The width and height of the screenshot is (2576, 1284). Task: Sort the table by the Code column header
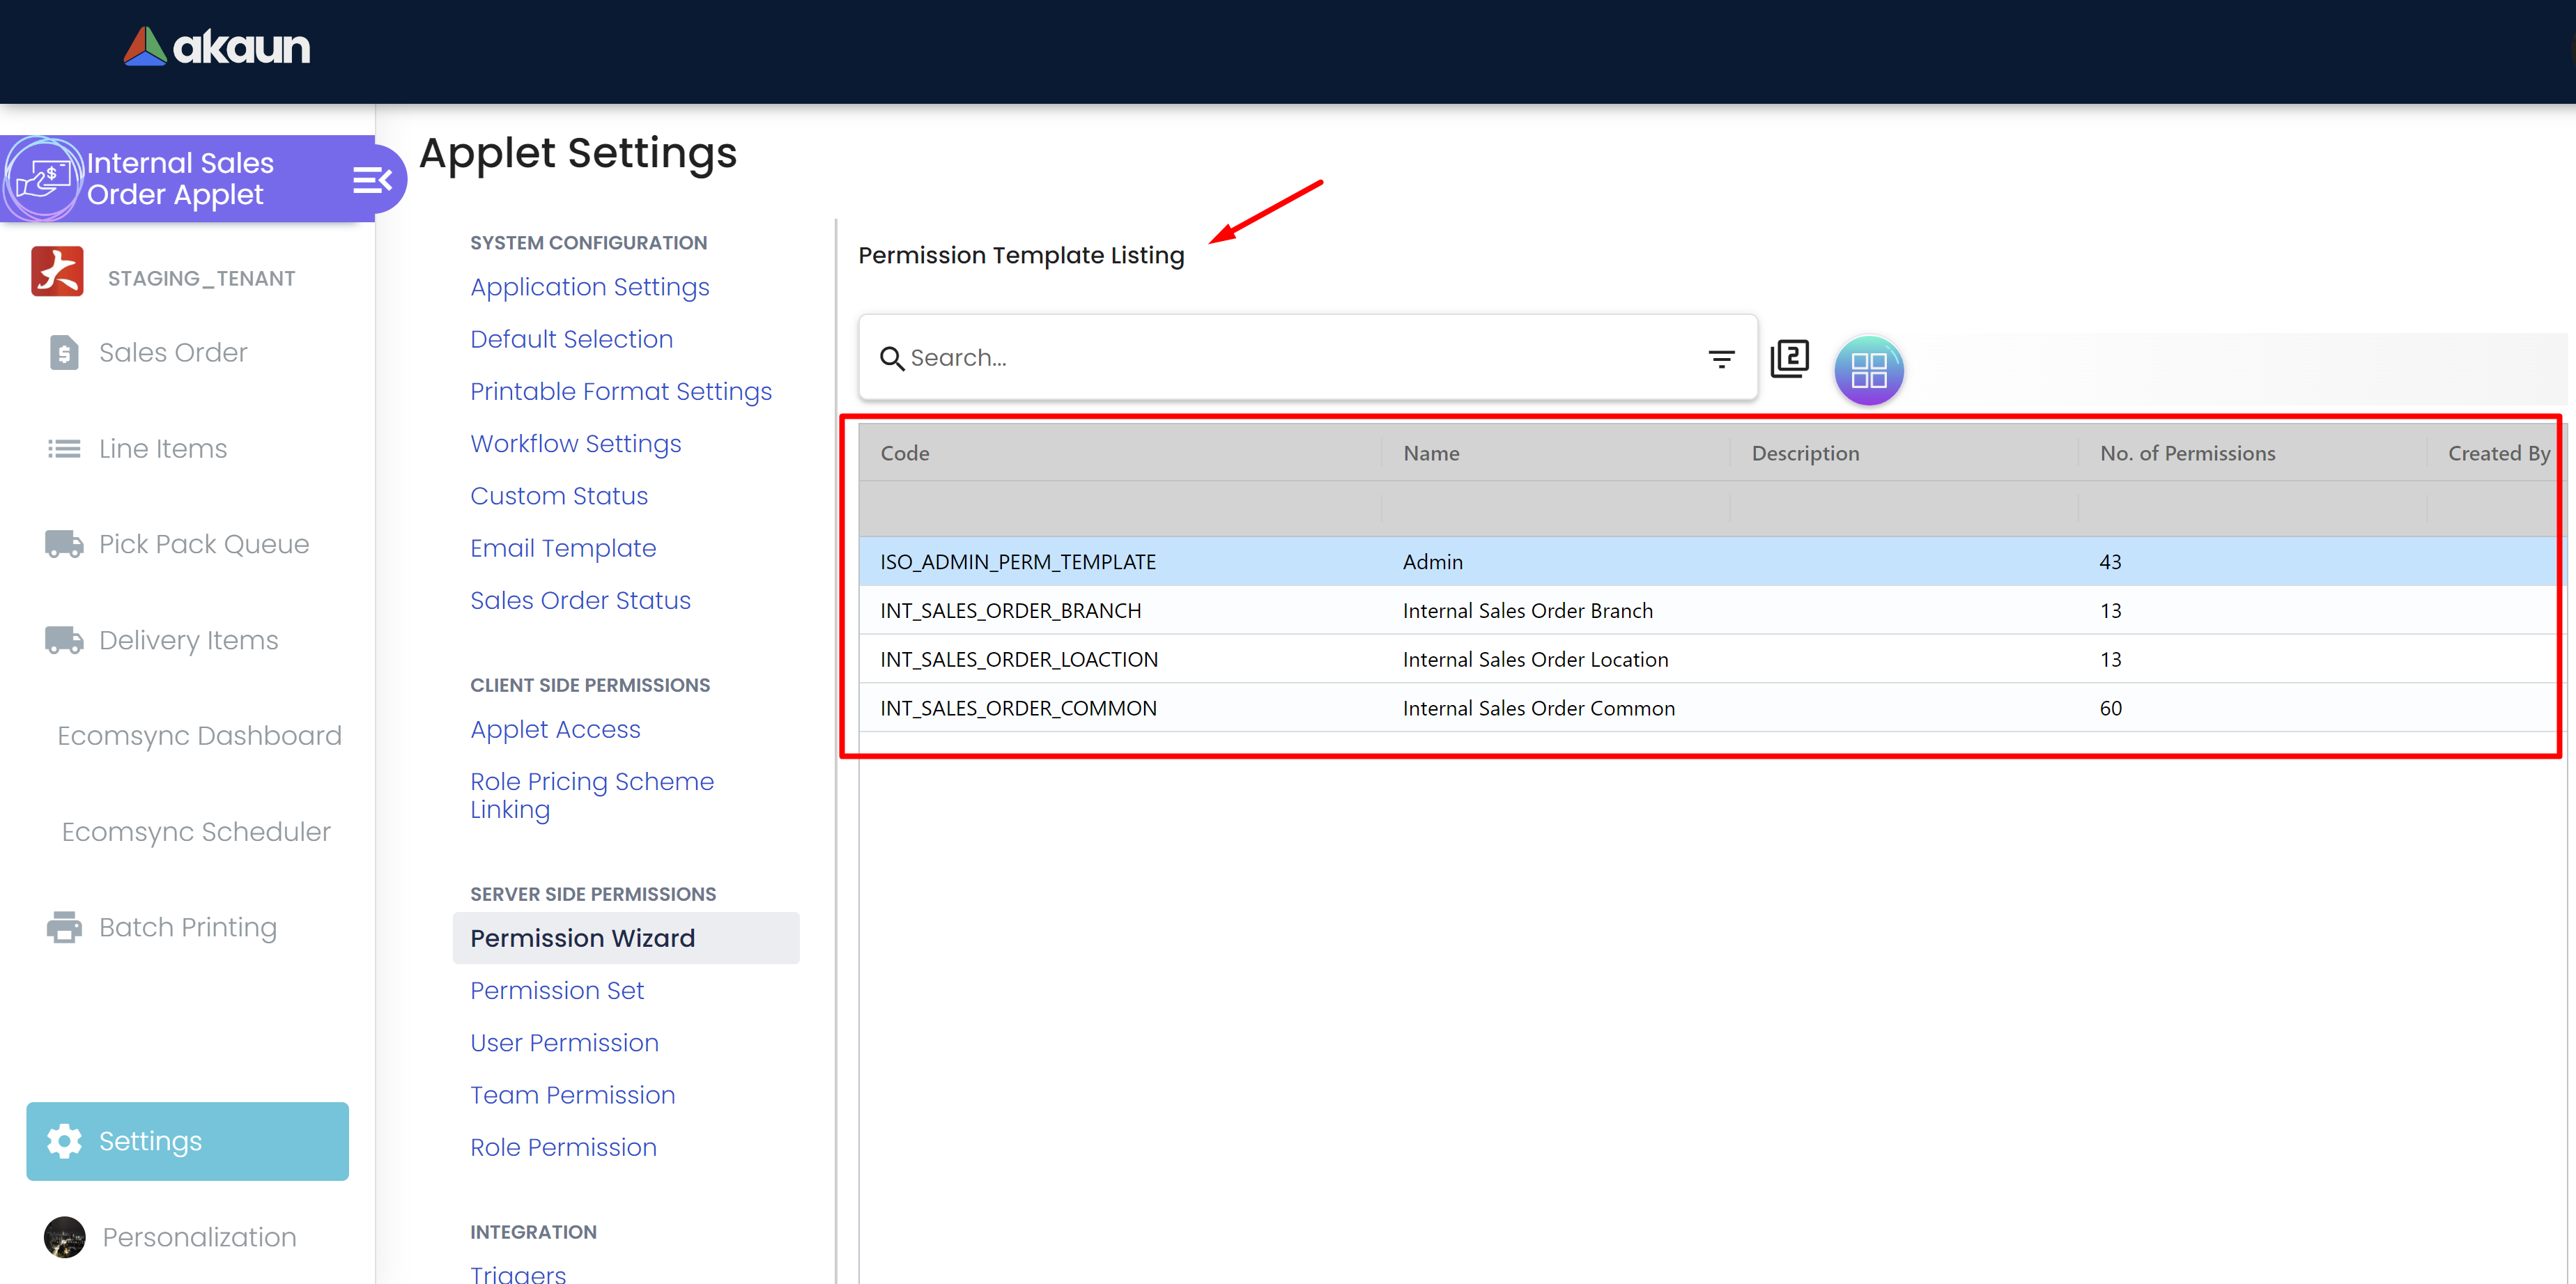click(905, 453)
